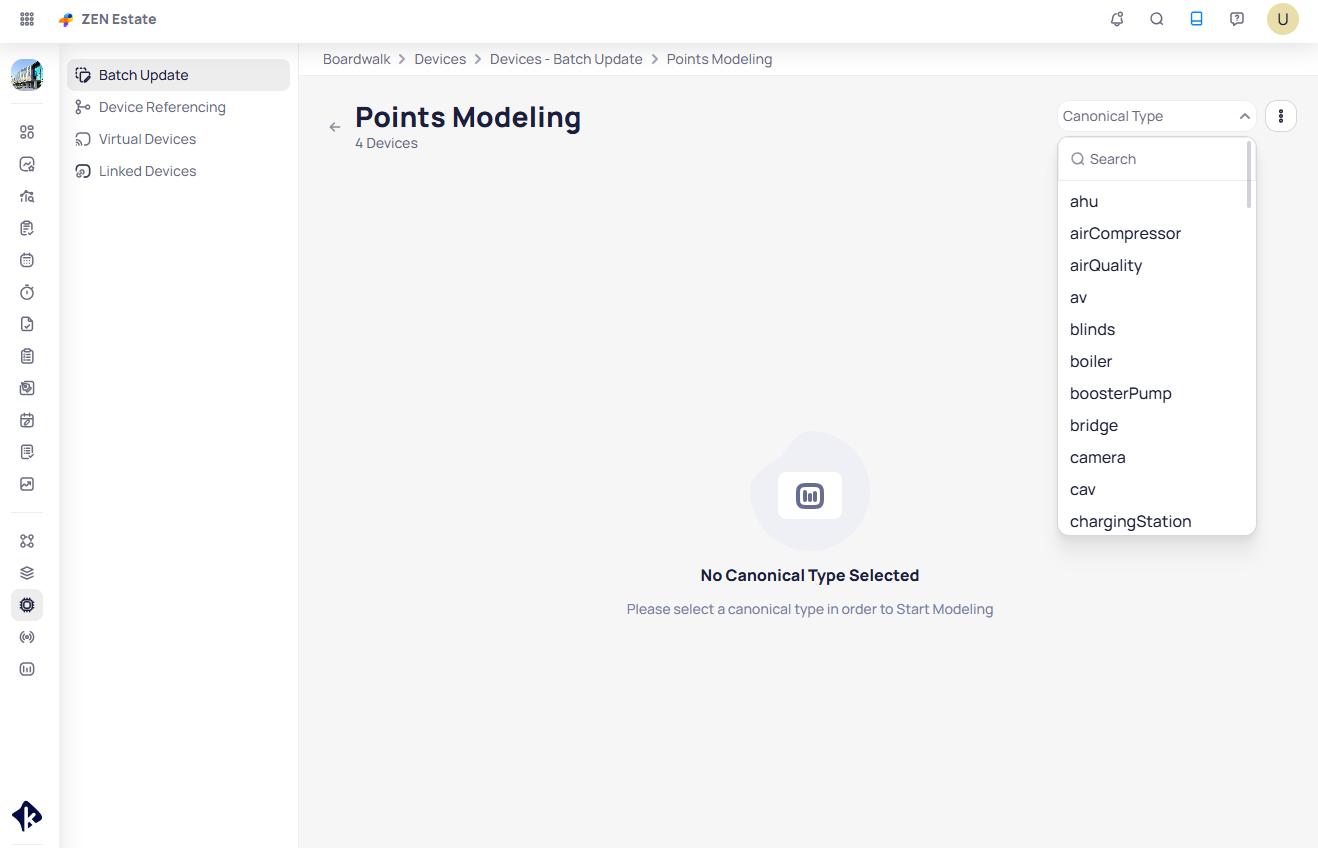Viewport: 1318px width, 848px height.
Task: Open the stopwatch timer sidebar icon
Action: pos(27,292)
